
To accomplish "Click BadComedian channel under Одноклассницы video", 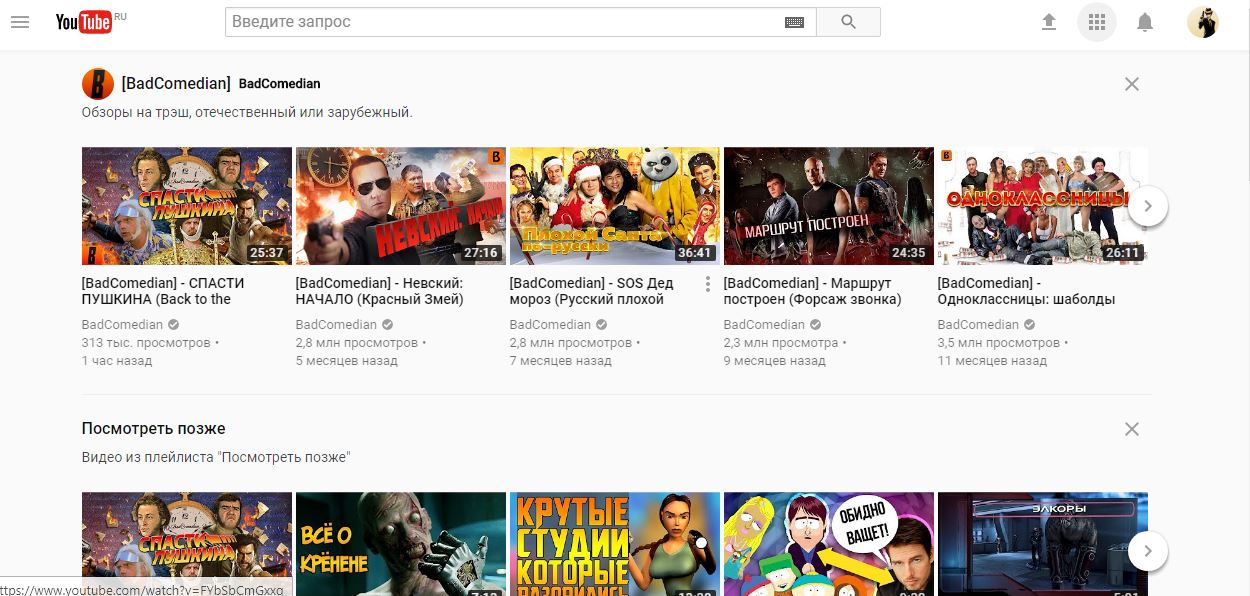I will point(978,324).
